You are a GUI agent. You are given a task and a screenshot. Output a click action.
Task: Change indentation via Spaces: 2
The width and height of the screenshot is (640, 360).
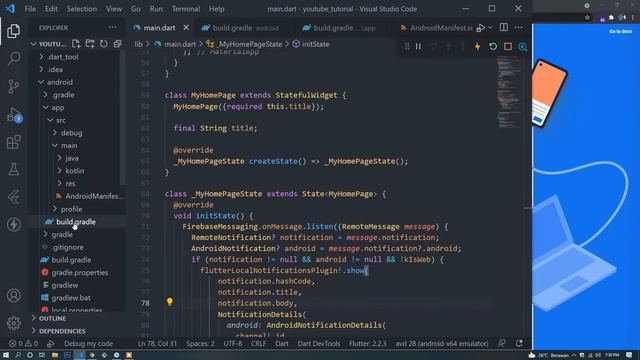click(x=200, y=343)
